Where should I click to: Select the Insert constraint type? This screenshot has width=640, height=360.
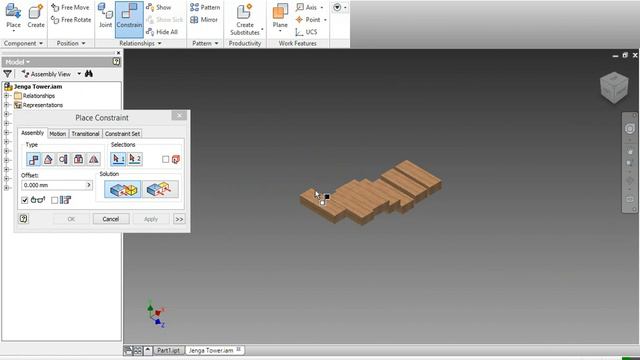pos(79,159)
